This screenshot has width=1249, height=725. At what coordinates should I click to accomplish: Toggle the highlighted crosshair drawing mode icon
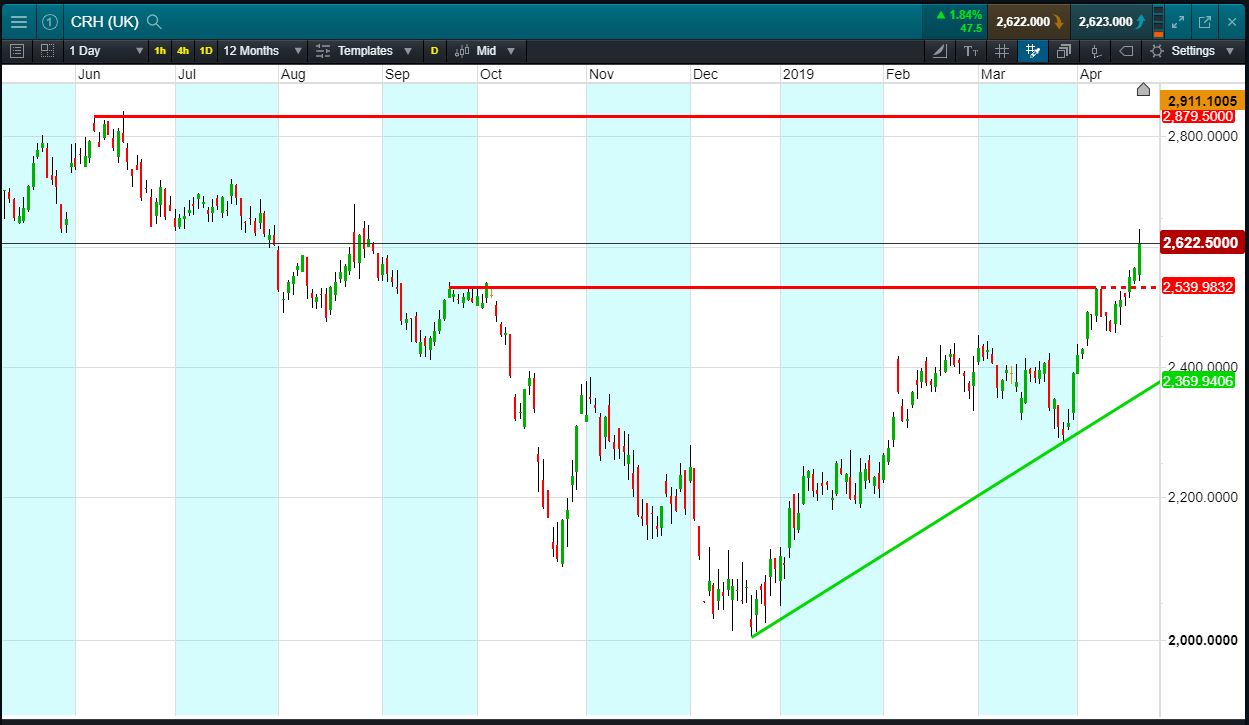coord(1033,50)
